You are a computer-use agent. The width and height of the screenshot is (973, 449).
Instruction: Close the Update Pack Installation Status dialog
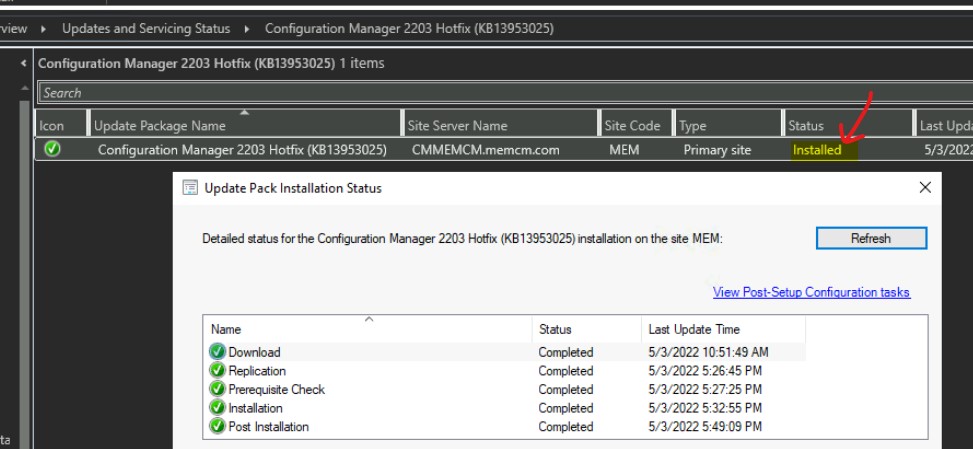pyautogui.click(x=925, y=188)
